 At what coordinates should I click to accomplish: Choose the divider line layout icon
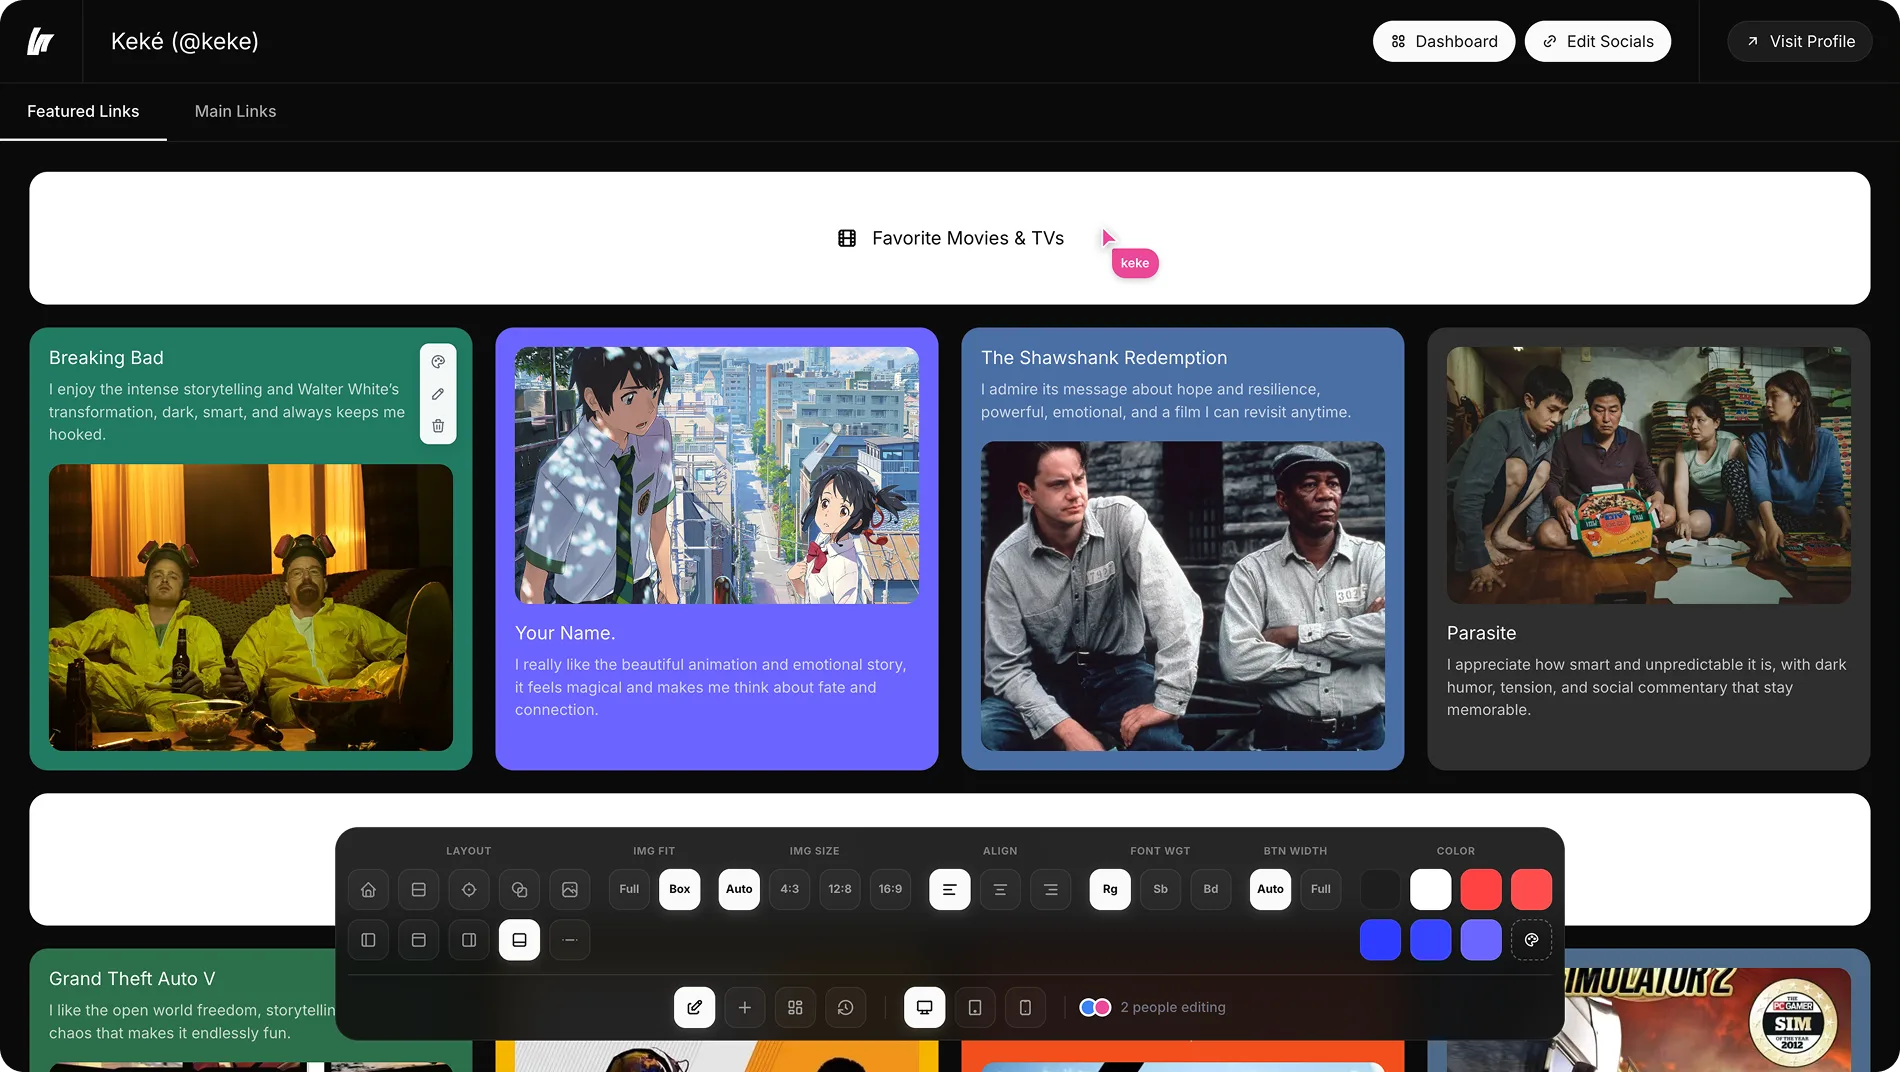(570, 940)
